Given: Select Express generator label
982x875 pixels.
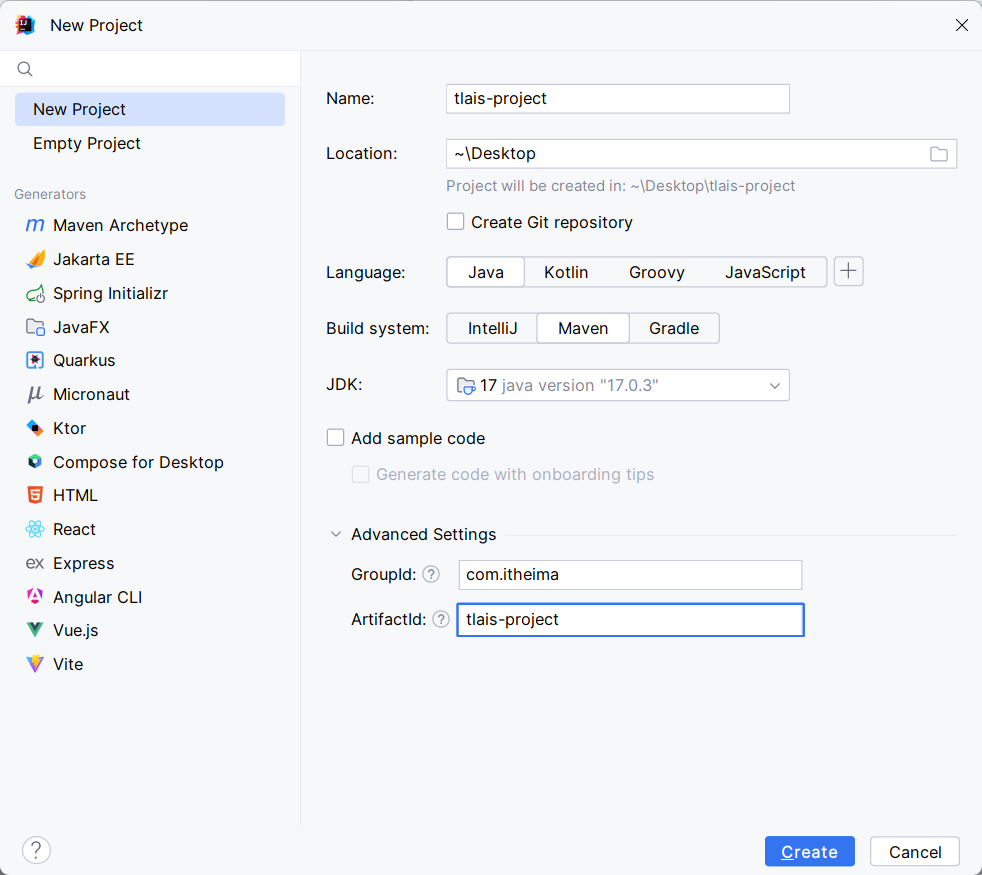Looking at the screenshot, I should pos(83,563).
